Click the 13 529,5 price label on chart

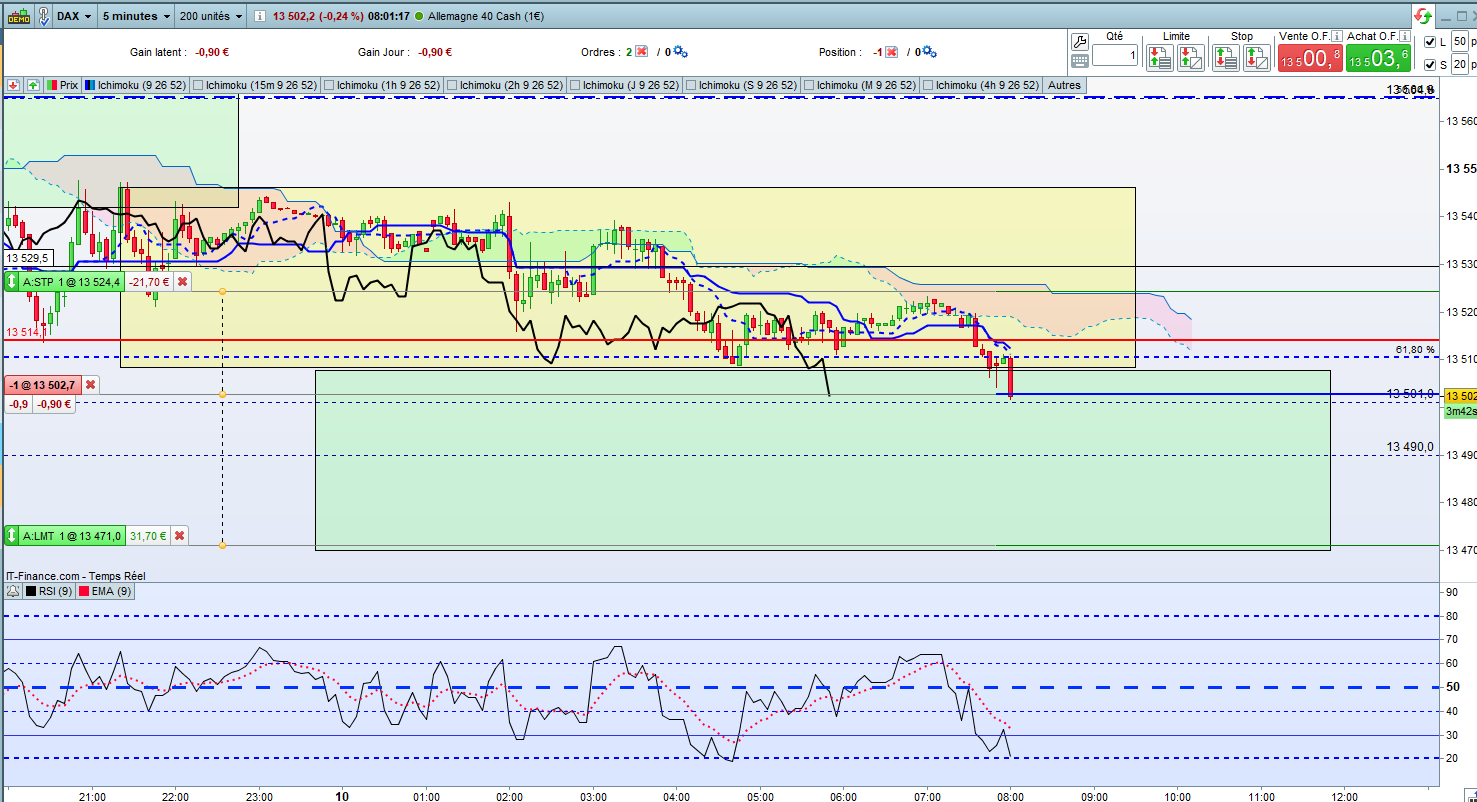[x=28, y=258]
